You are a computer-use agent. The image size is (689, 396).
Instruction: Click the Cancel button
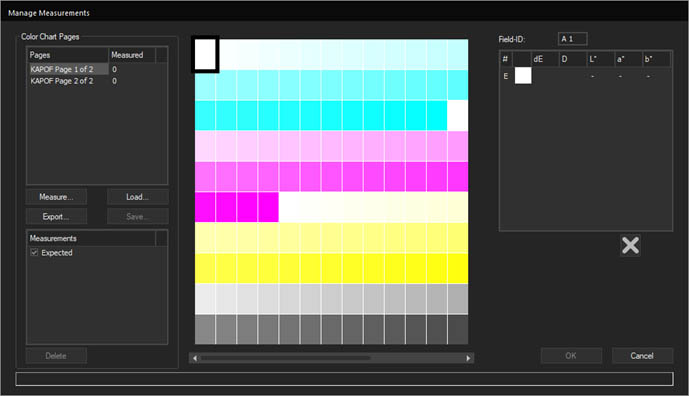(642, 356)
